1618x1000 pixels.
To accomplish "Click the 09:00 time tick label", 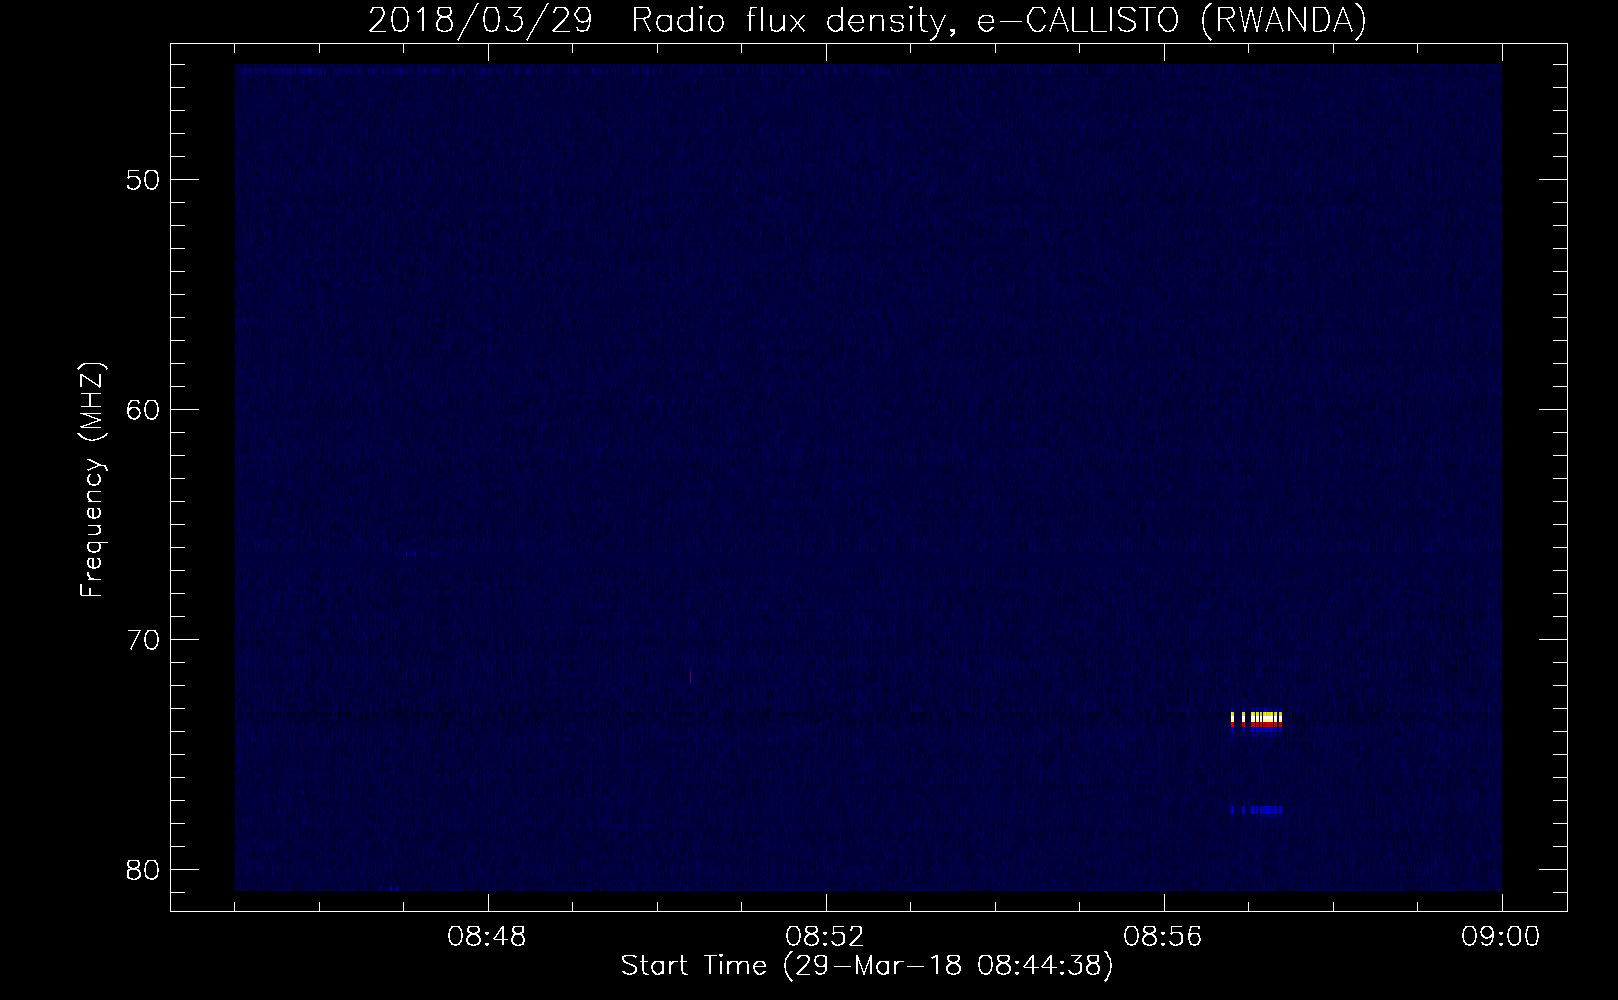I will coord(1501,937).
